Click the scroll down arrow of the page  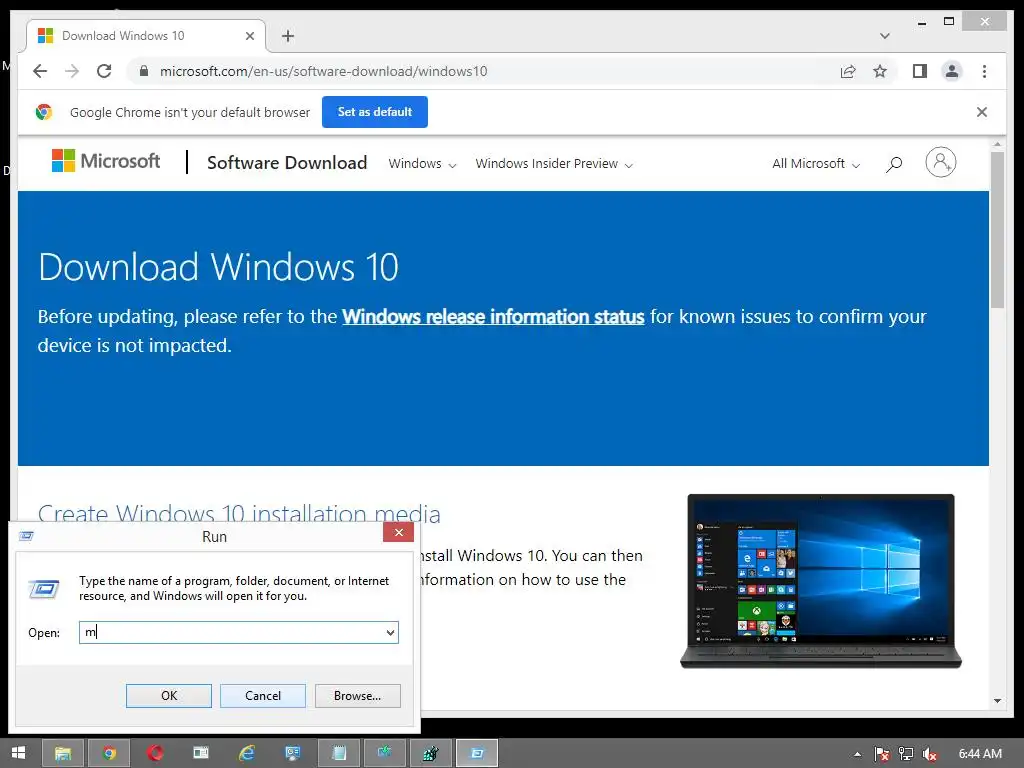997,701
